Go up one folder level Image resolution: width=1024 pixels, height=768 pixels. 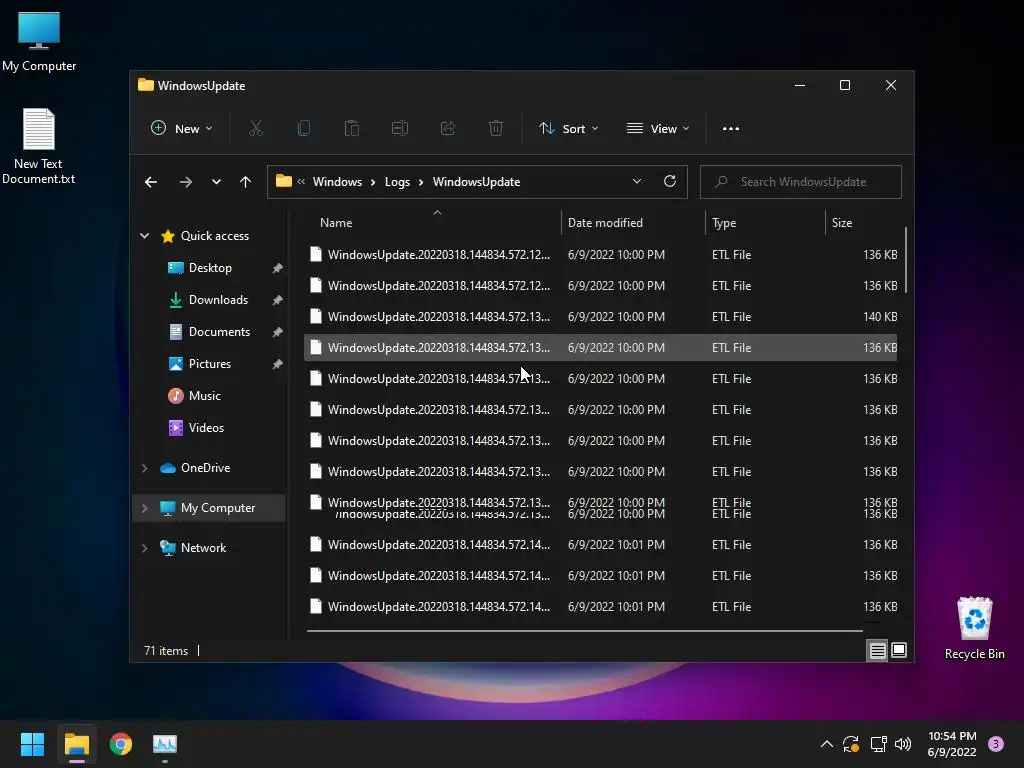click(246, 182)
